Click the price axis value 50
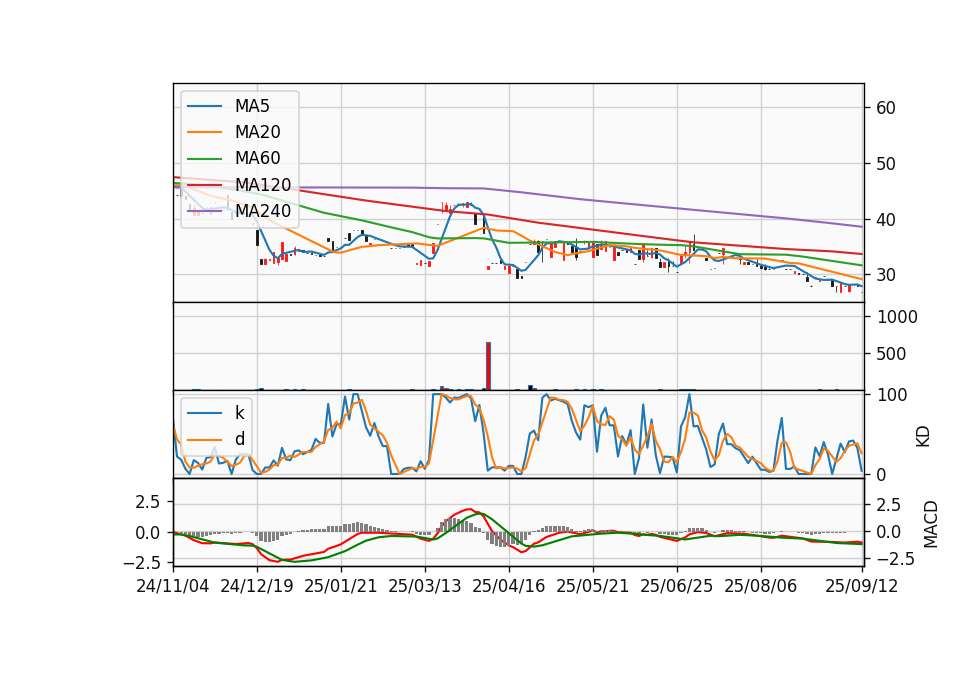Screen dimensions: 960x690 point(886,164)
